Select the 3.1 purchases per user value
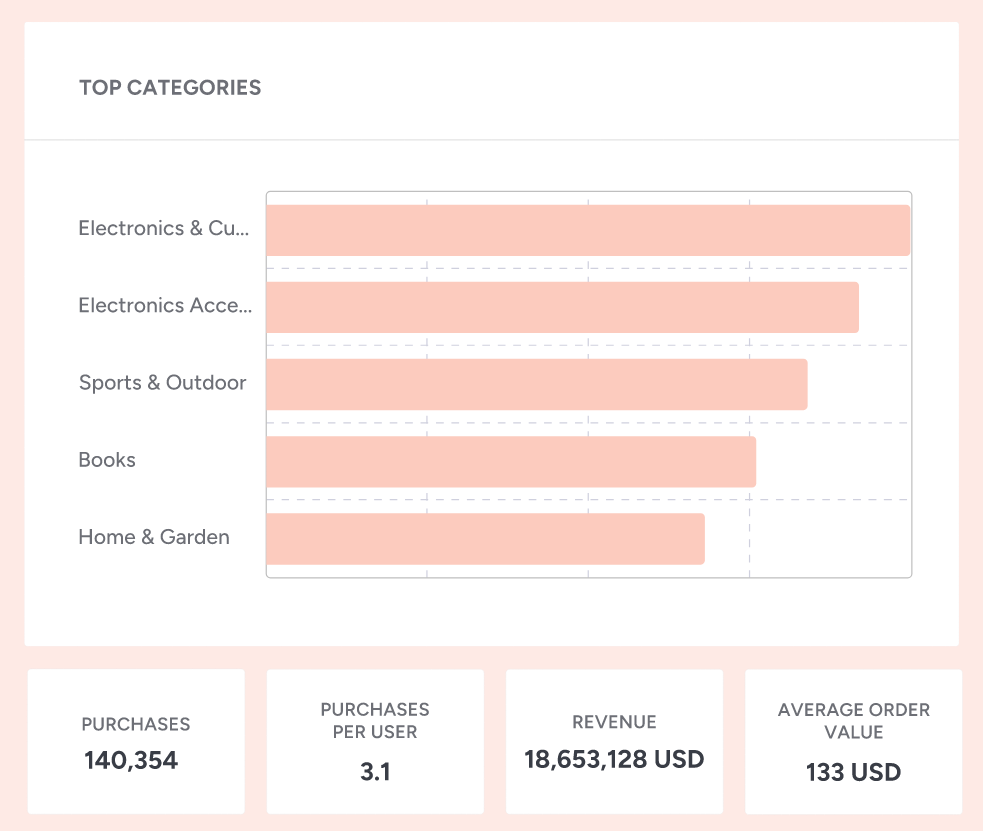The image size is (983, 831). point(375,772)
